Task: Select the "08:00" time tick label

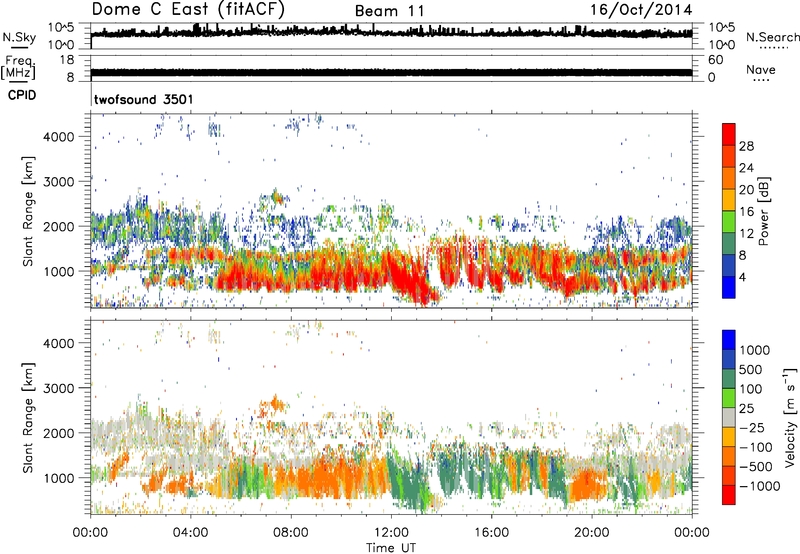Action: 291,533
